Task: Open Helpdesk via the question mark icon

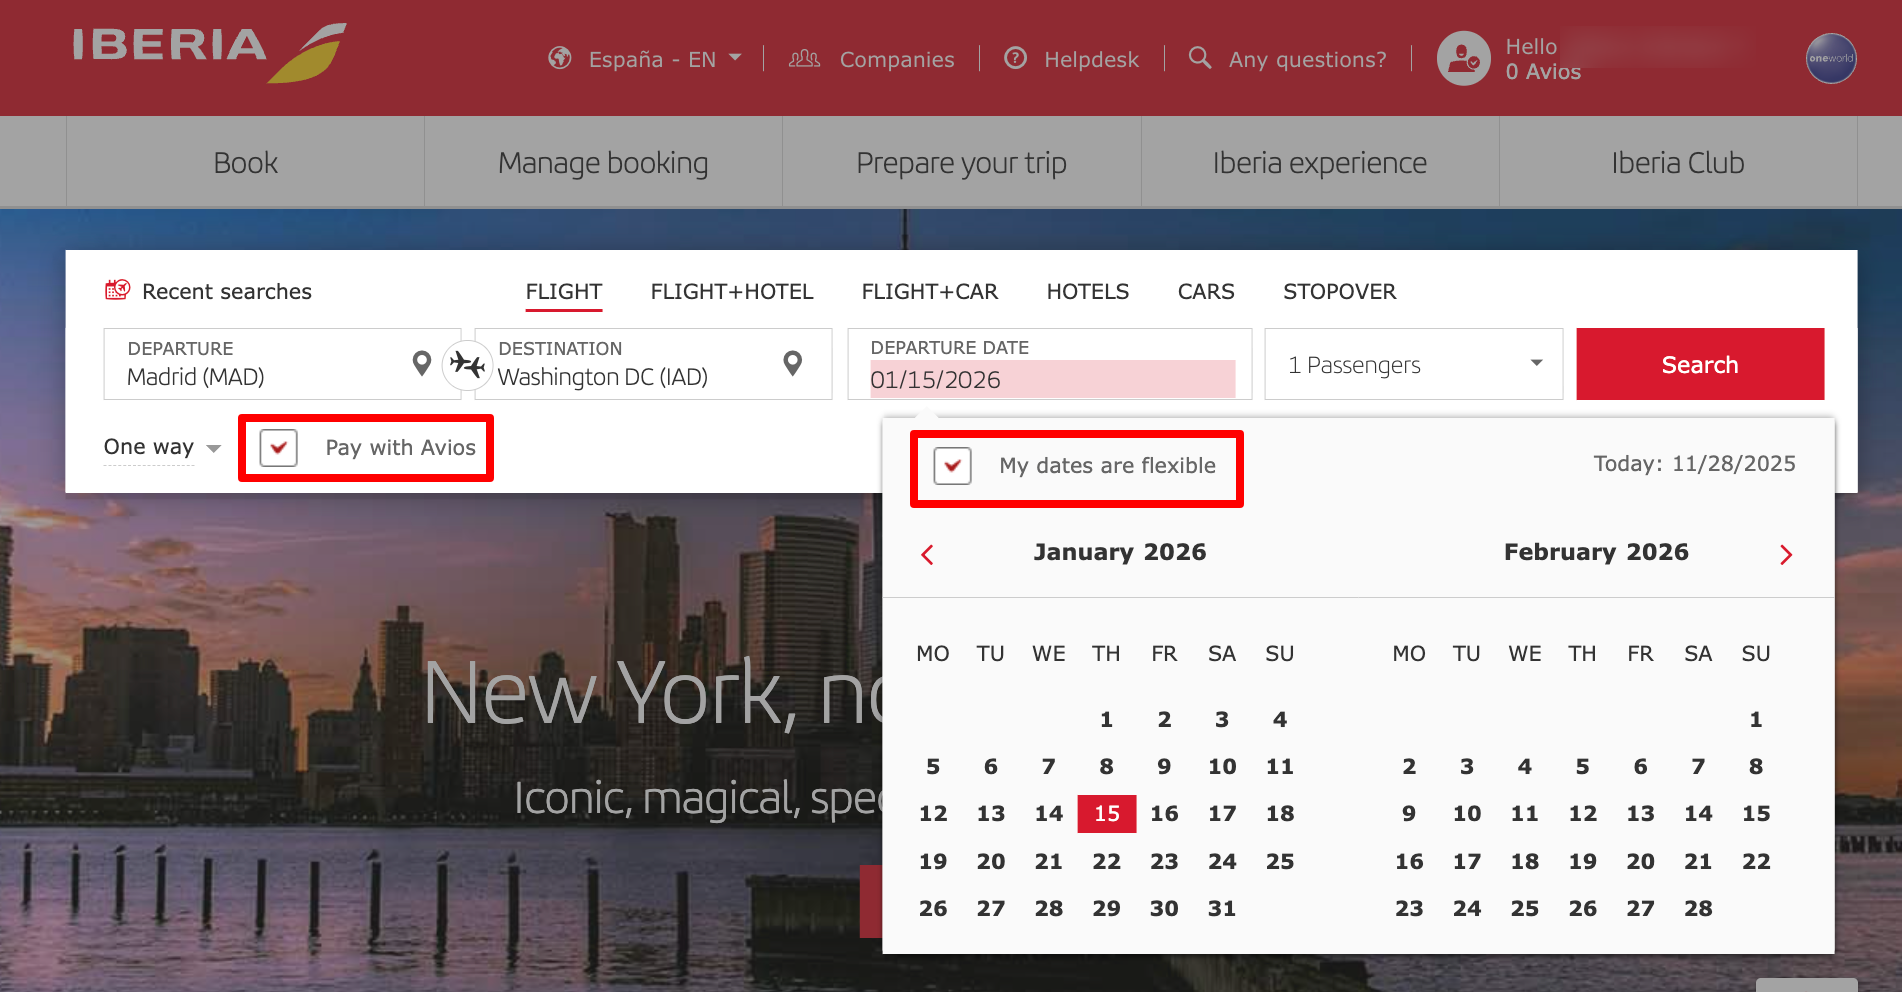Action: [x=1015, y=58]
